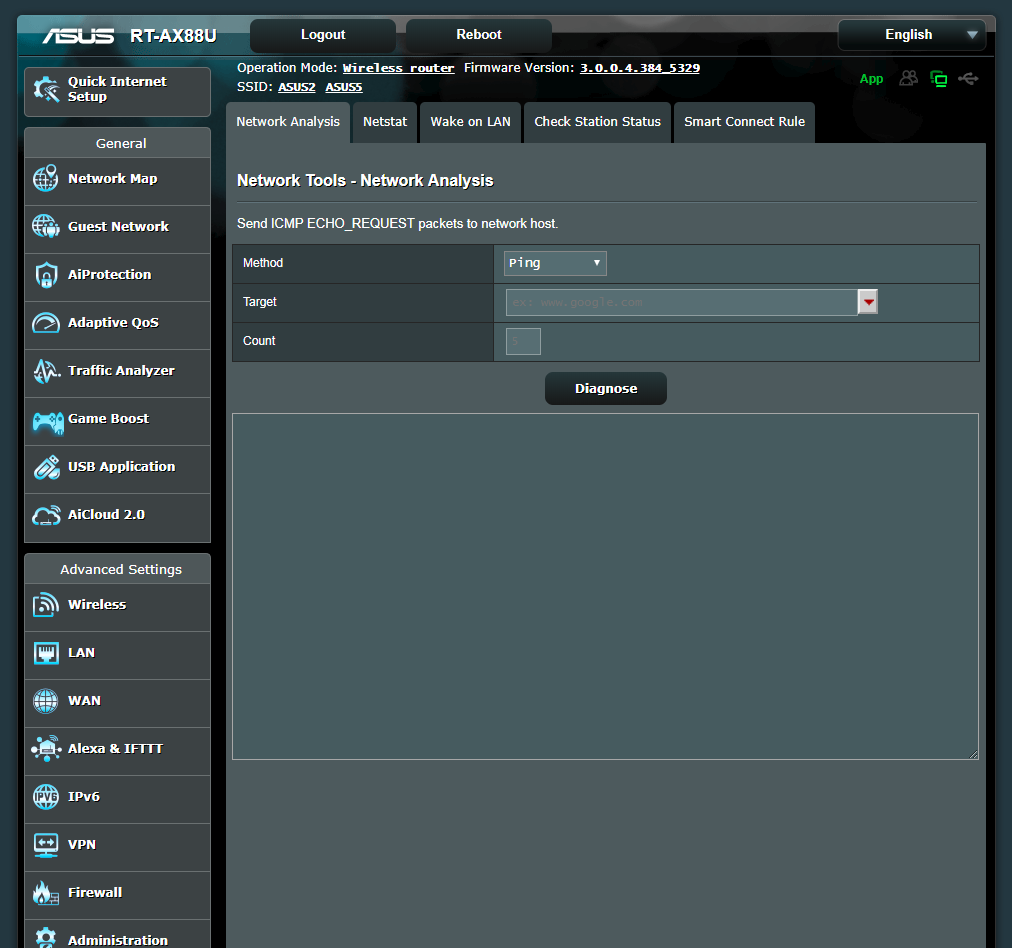Viewport: 1012px width, 948px height.
Task: Click the Network Map globe icon
Action: (x=46, y=178)
